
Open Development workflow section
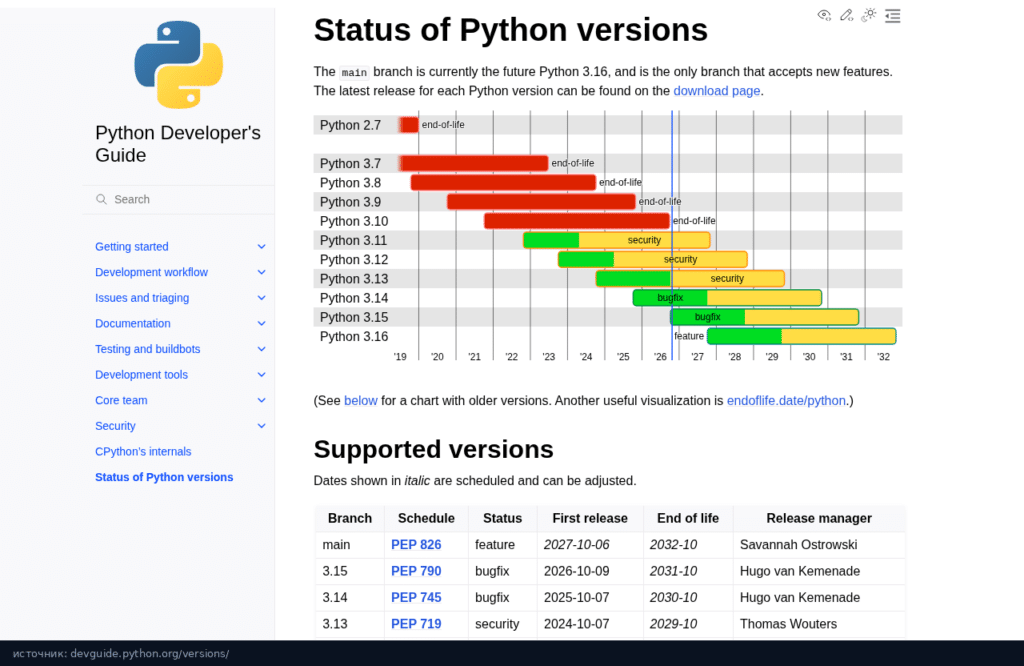click(x=152, y=272)
